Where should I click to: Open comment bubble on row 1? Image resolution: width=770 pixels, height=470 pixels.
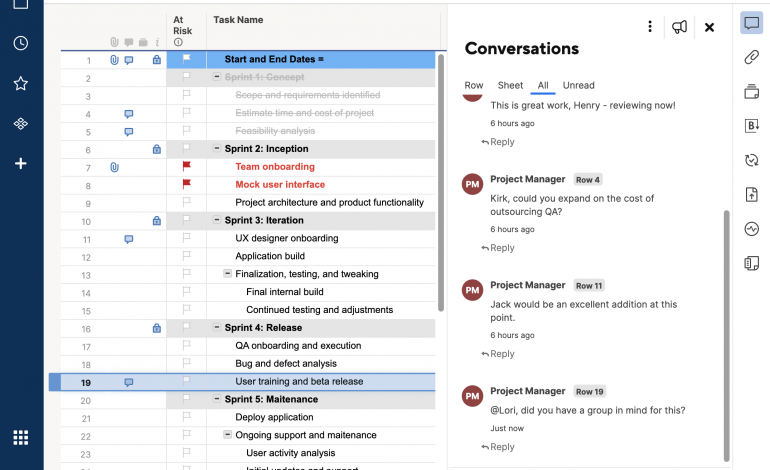129,60
